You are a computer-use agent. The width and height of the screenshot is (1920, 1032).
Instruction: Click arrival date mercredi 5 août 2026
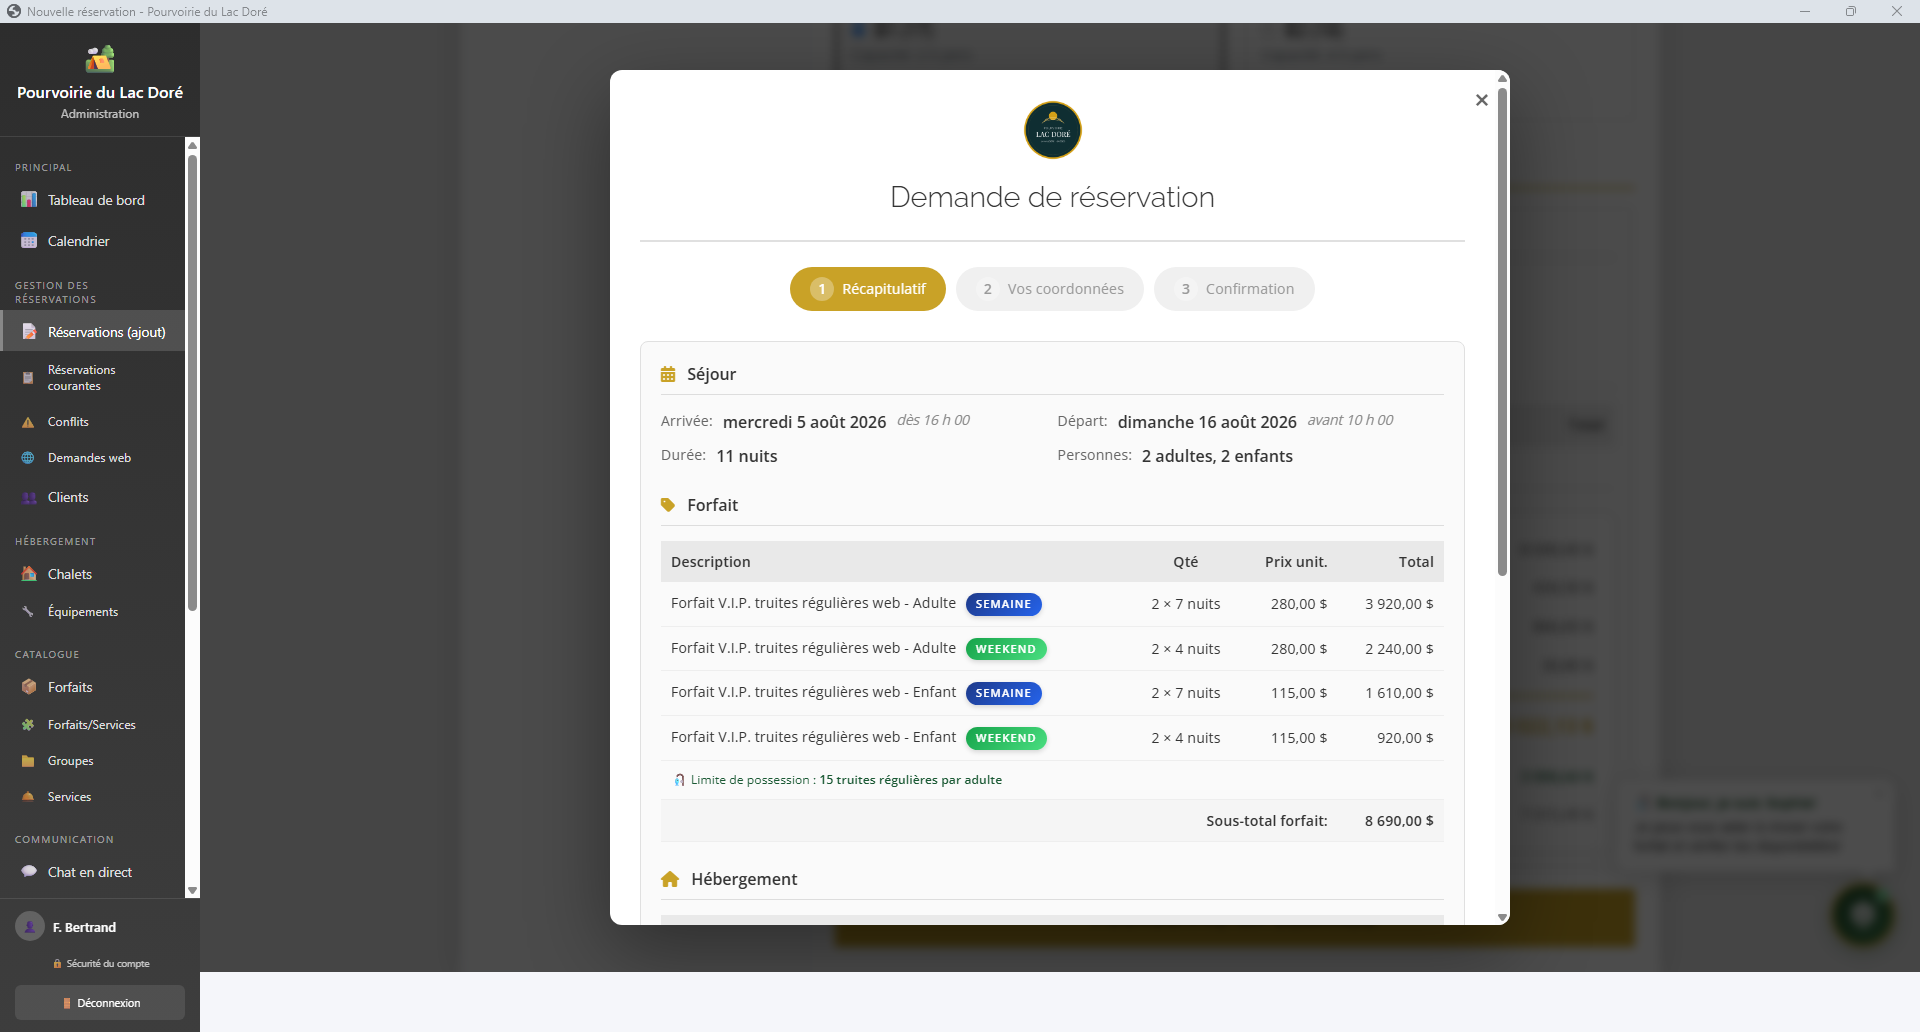(x=804, y=422)
